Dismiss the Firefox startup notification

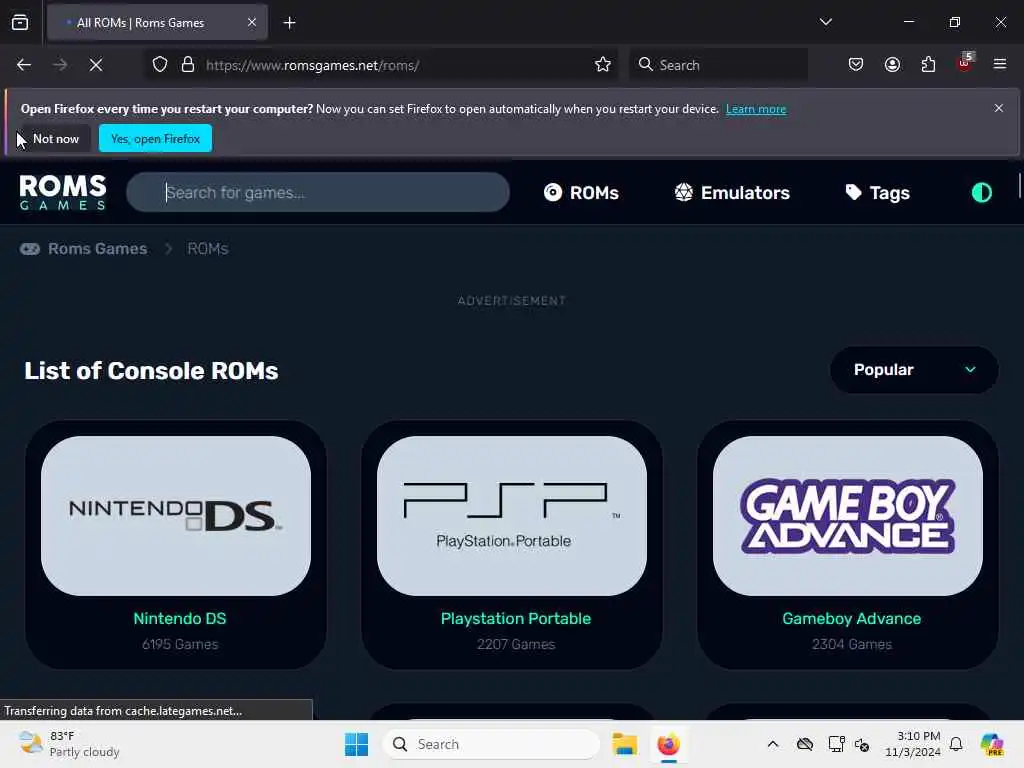999,108
